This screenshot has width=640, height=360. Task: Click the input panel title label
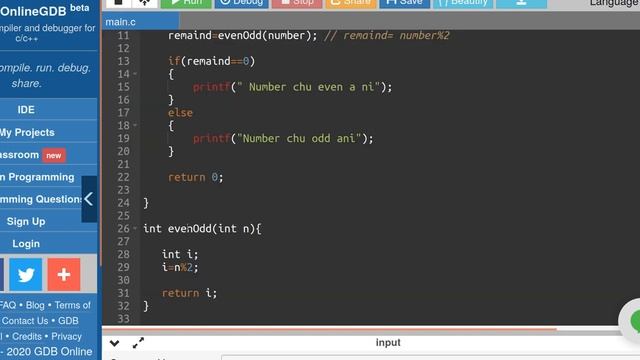[x=388, y=342]
